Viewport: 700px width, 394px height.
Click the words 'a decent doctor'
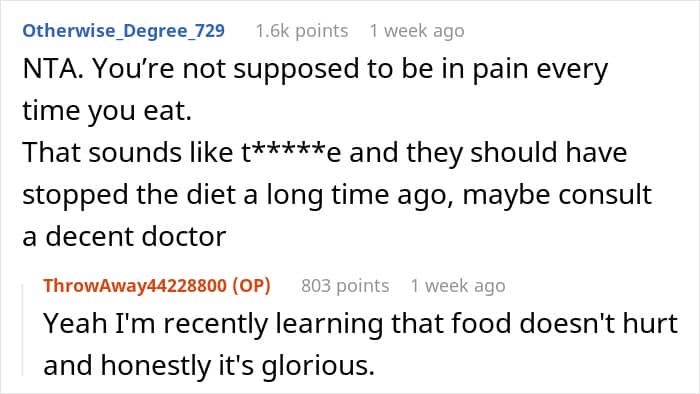tap(124, 236)
